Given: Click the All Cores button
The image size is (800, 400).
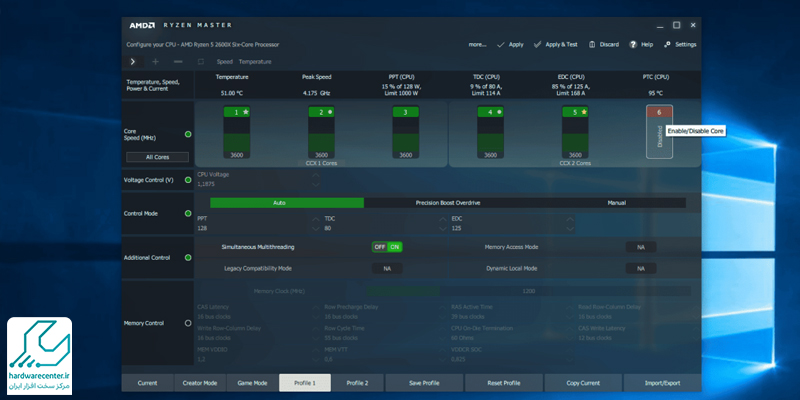Looking at the screenshot, I should click(x=157, y=157).
